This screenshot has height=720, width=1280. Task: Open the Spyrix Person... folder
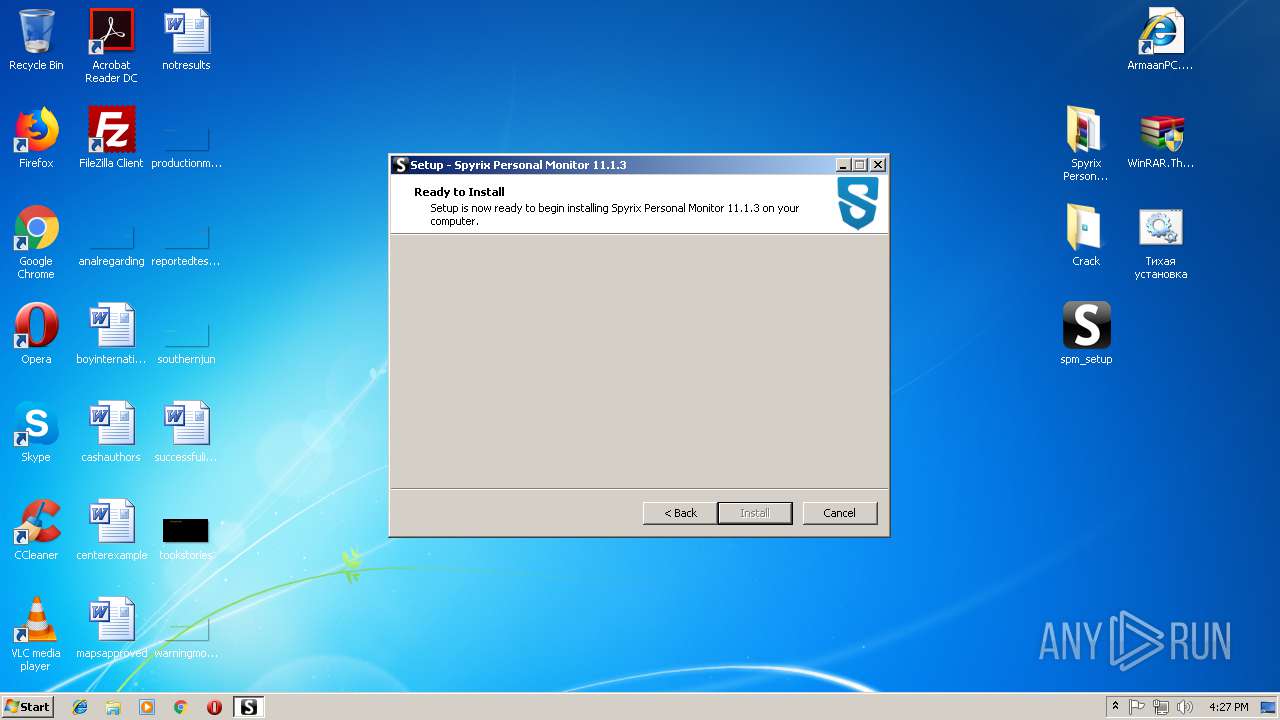(x=1086, y=145)
